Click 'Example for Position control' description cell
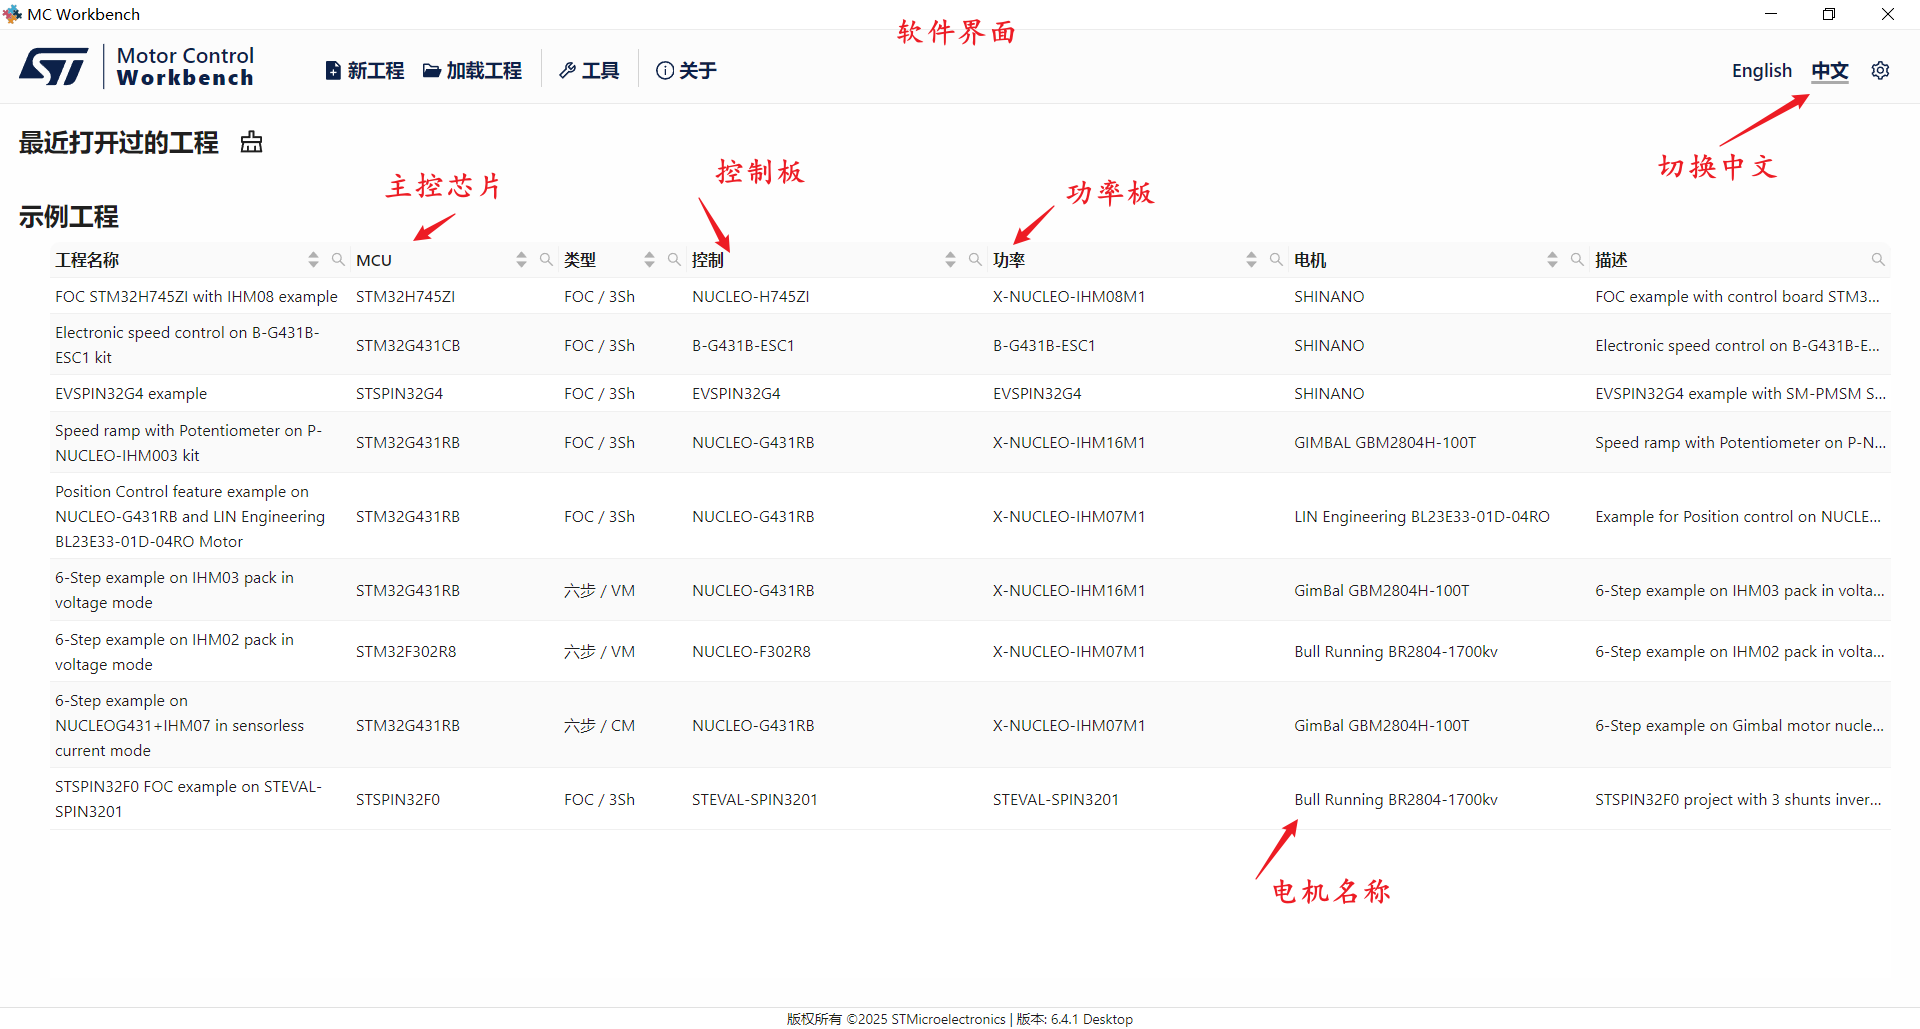The width and height of the screenshot is (1920, 1029). point(1738,517)
